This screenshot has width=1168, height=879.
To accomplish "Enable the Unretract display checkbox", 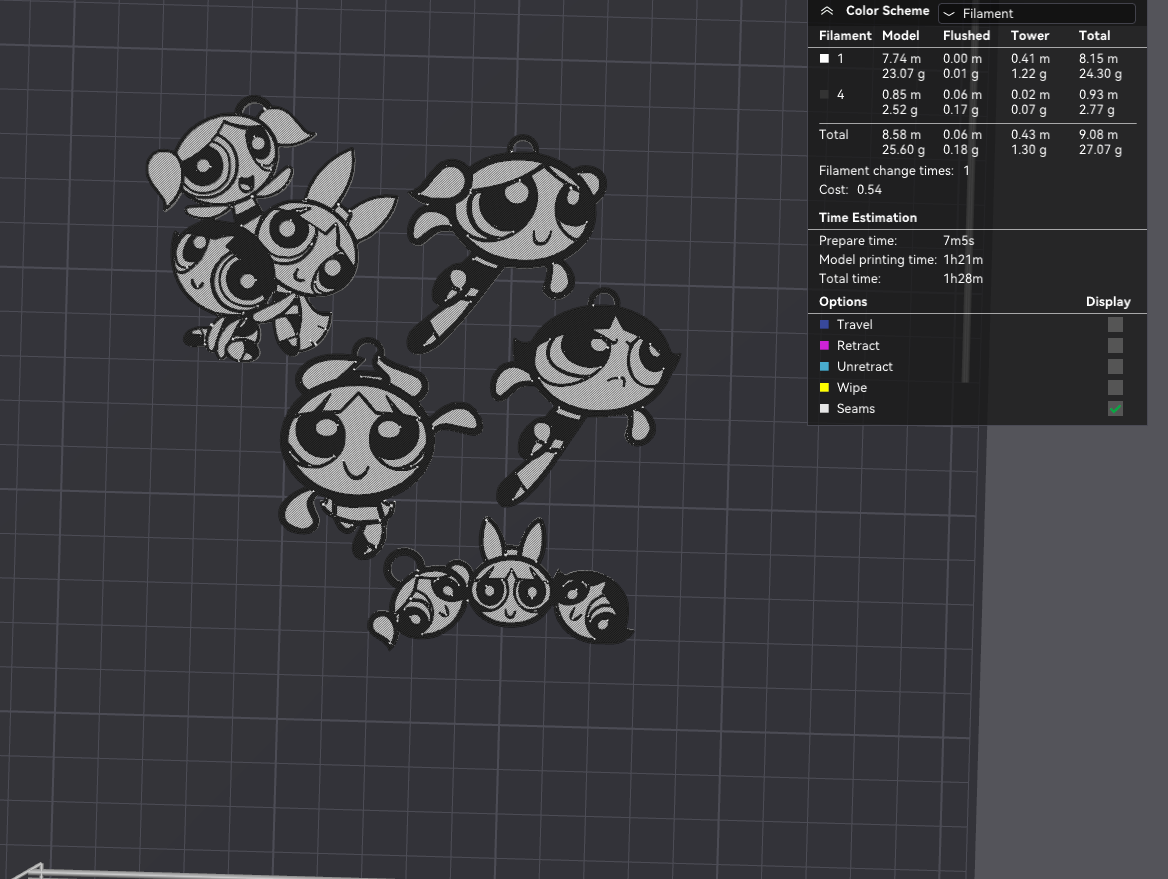I will click(x=1114, y=366).
